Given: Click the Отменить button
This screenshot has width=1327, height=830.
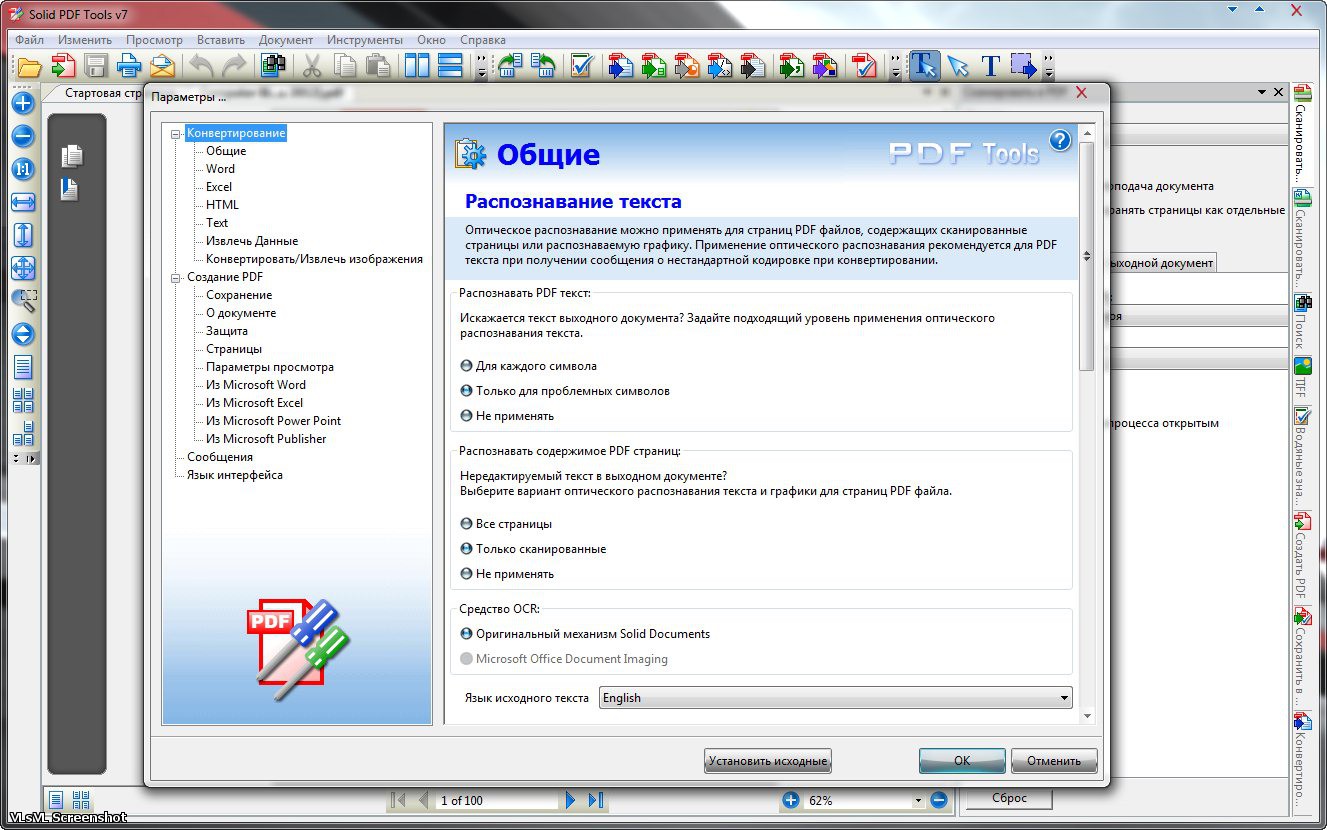Looking at the screenshot, I should coord(1054,761).
